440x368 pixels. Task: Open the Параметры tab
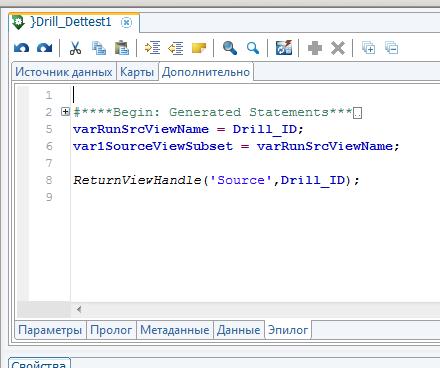tap(50, 330)
